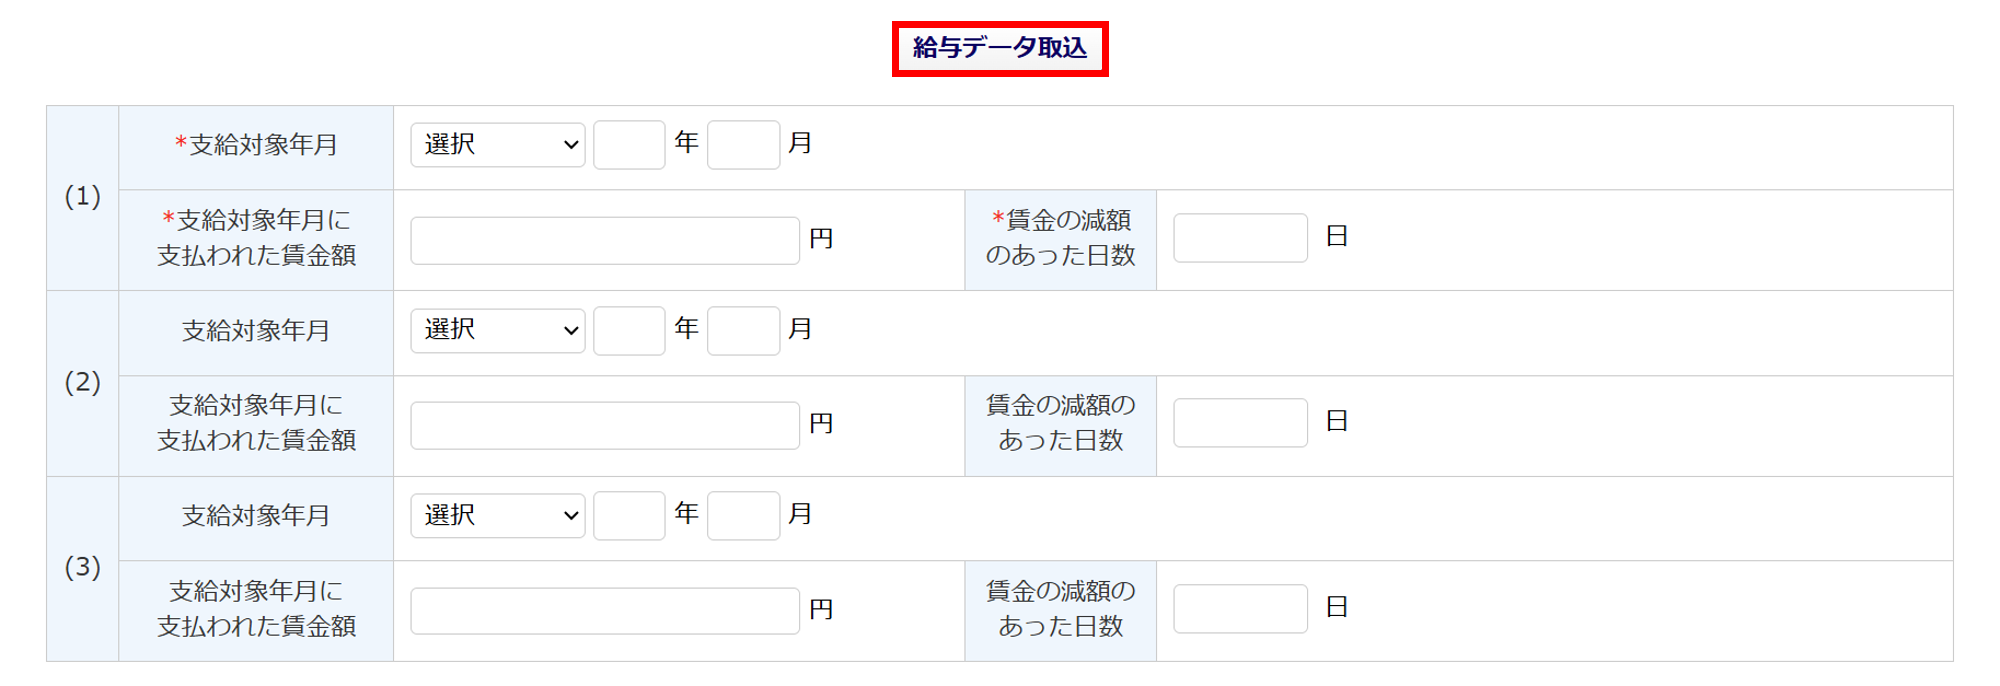The height and width of the screenshot is (686, 2000).
Task: Click year input field in section (1)
Action: (x=629, y=145)
